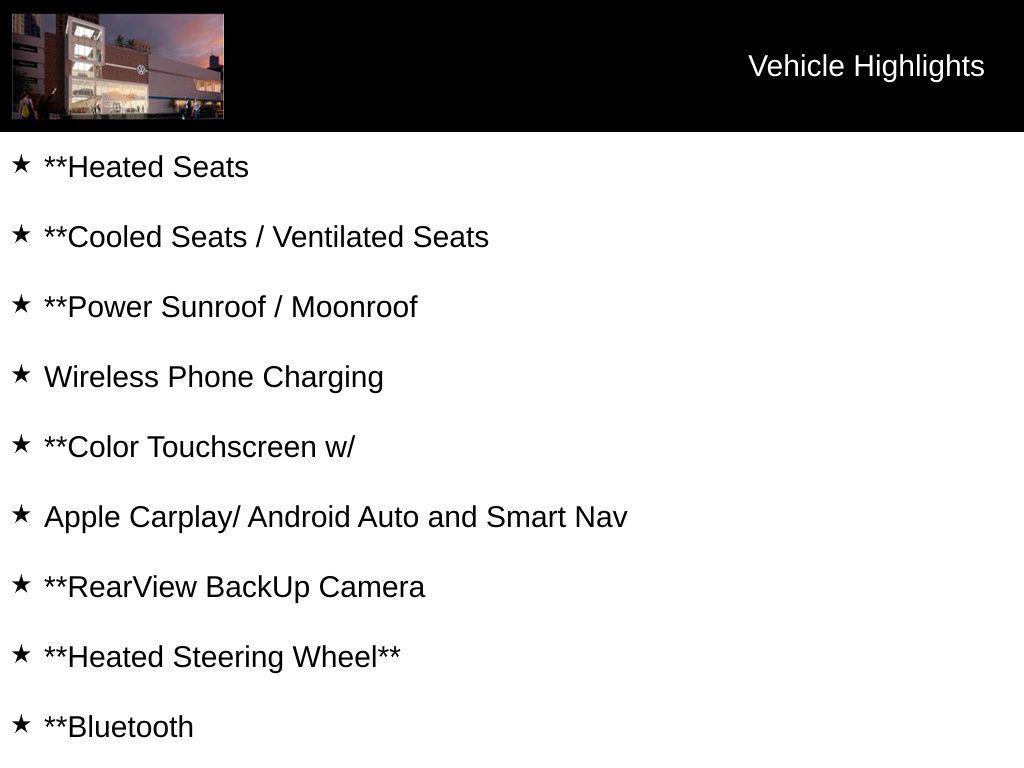Select the star beside Heated Steering Wheel

[21, 654]
